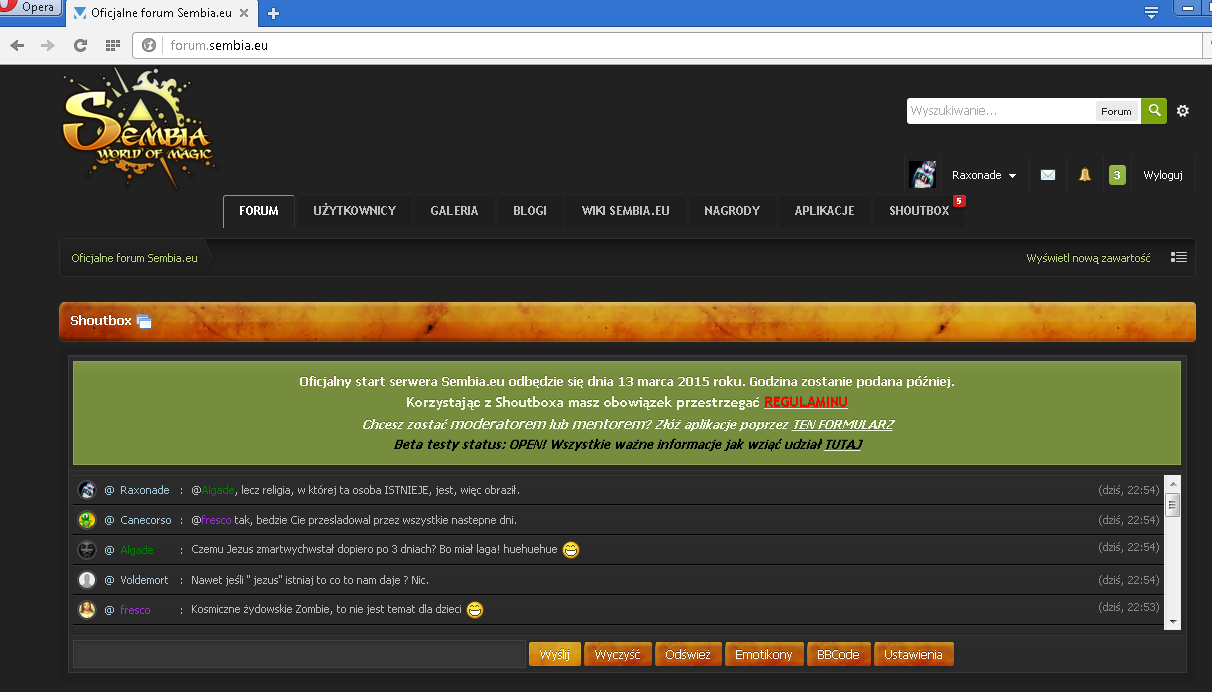Click the @ mention next to Voldemort
The height and width of the screenshot is (692, 1212).
109,580
